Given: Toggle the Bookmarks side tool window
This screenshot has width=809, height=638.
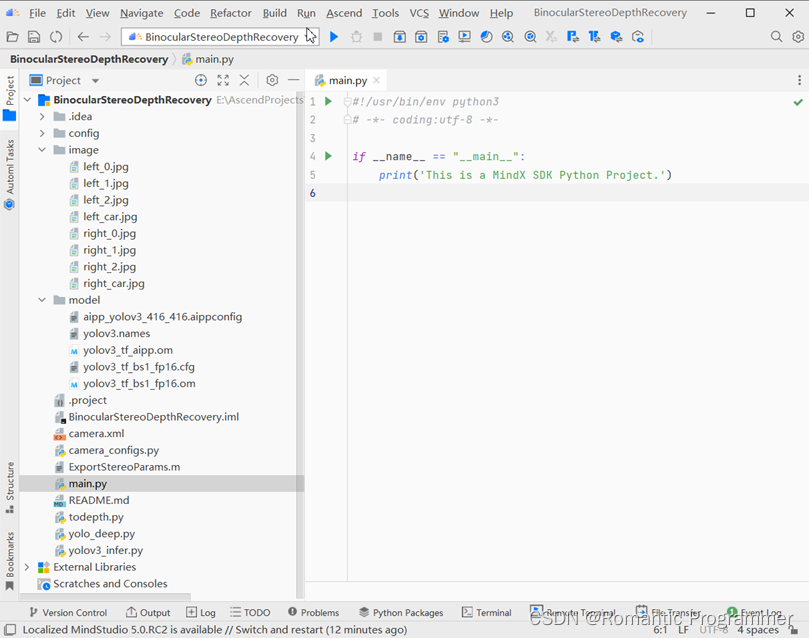Looking at the screenshot, I should click(10, 561).
